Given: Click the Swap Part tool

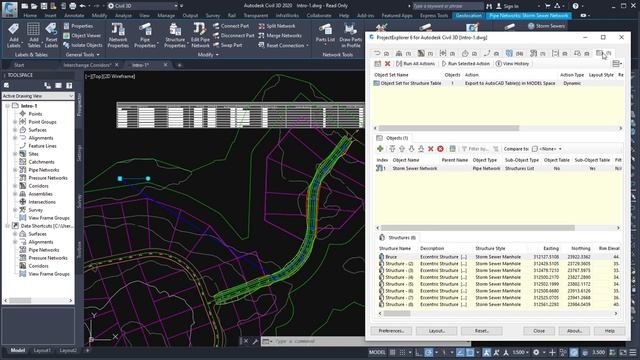Looking at the screenshot, I should click(227, 45).
